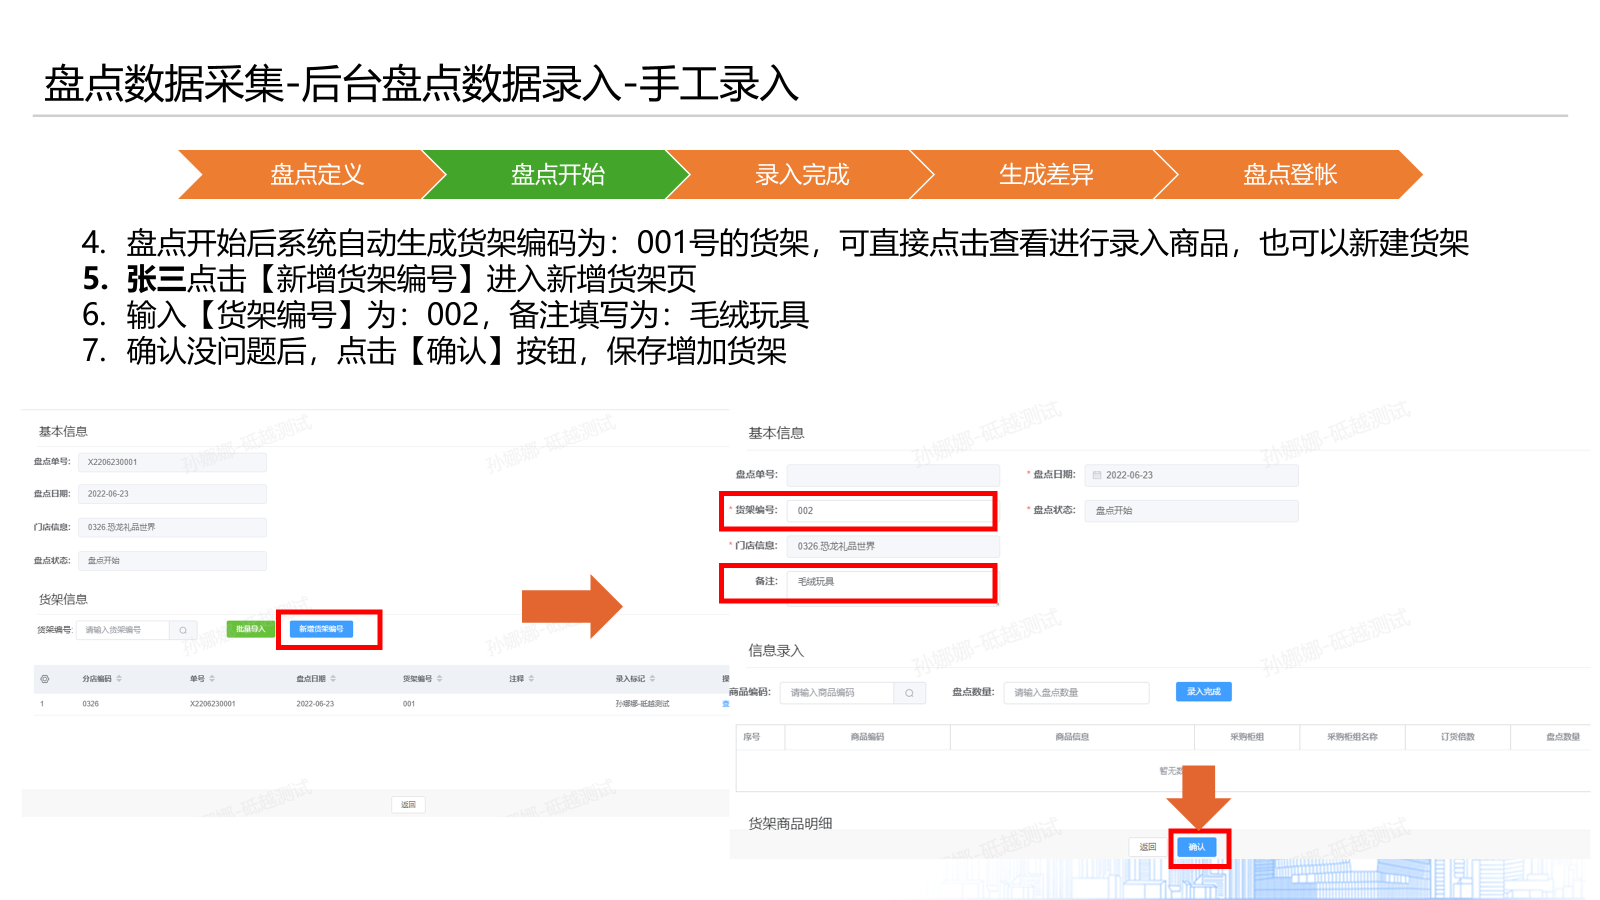Click the 2022-06-23 cell in the shelf table row

pyautogui.click(x=315, y=704)
